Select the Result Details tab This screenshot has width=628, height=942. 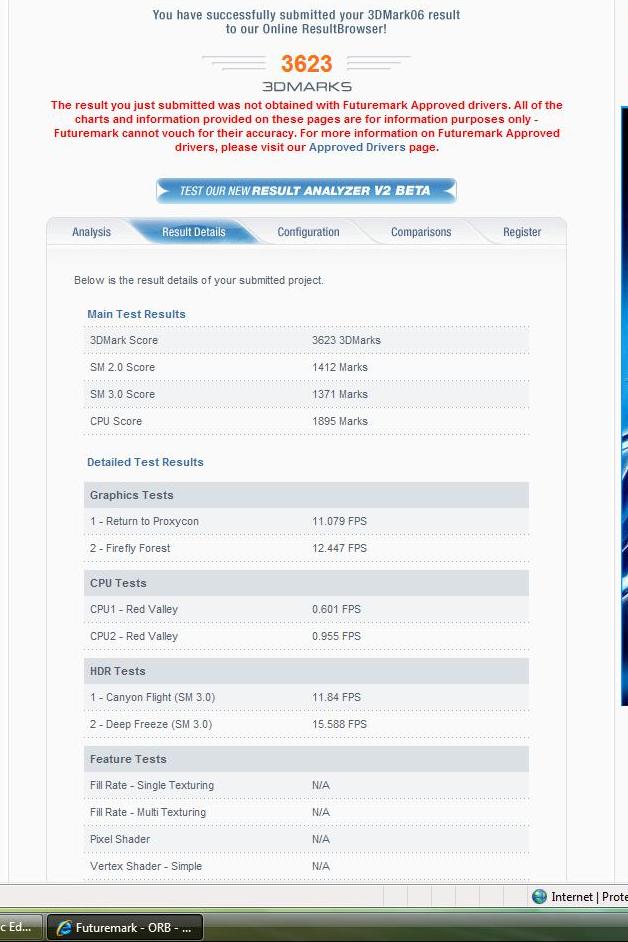click(x=194, y=232)
